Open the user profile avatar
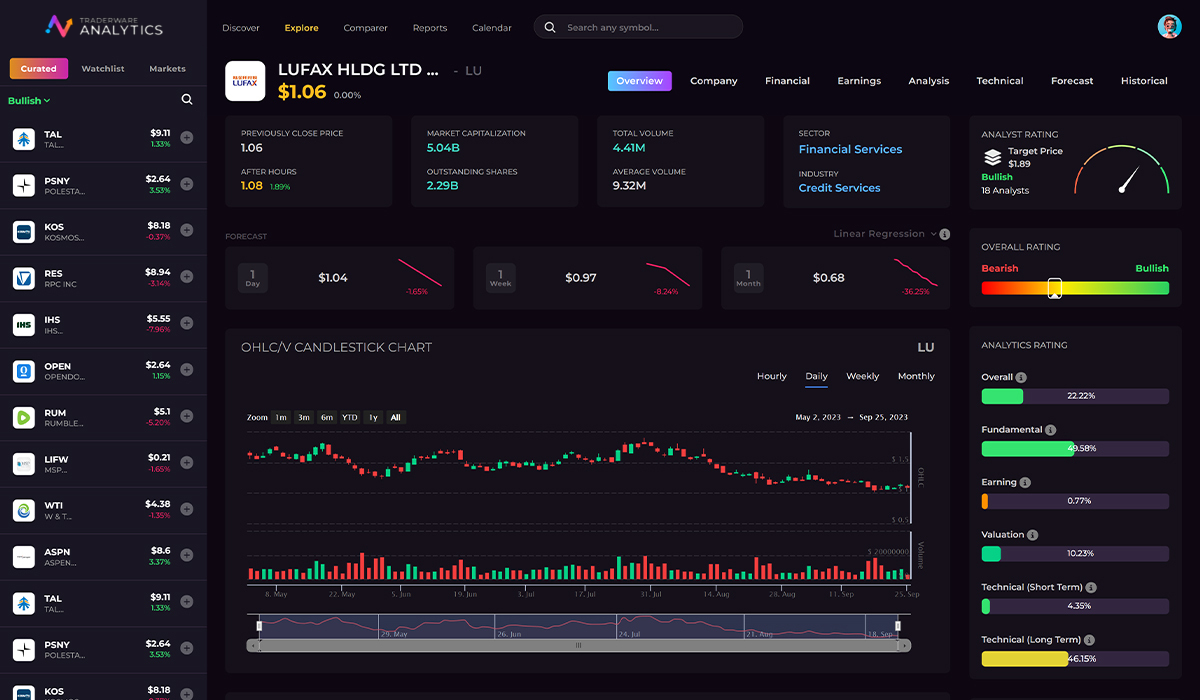Screen dimensions: 1200x700 [1169, 27]
